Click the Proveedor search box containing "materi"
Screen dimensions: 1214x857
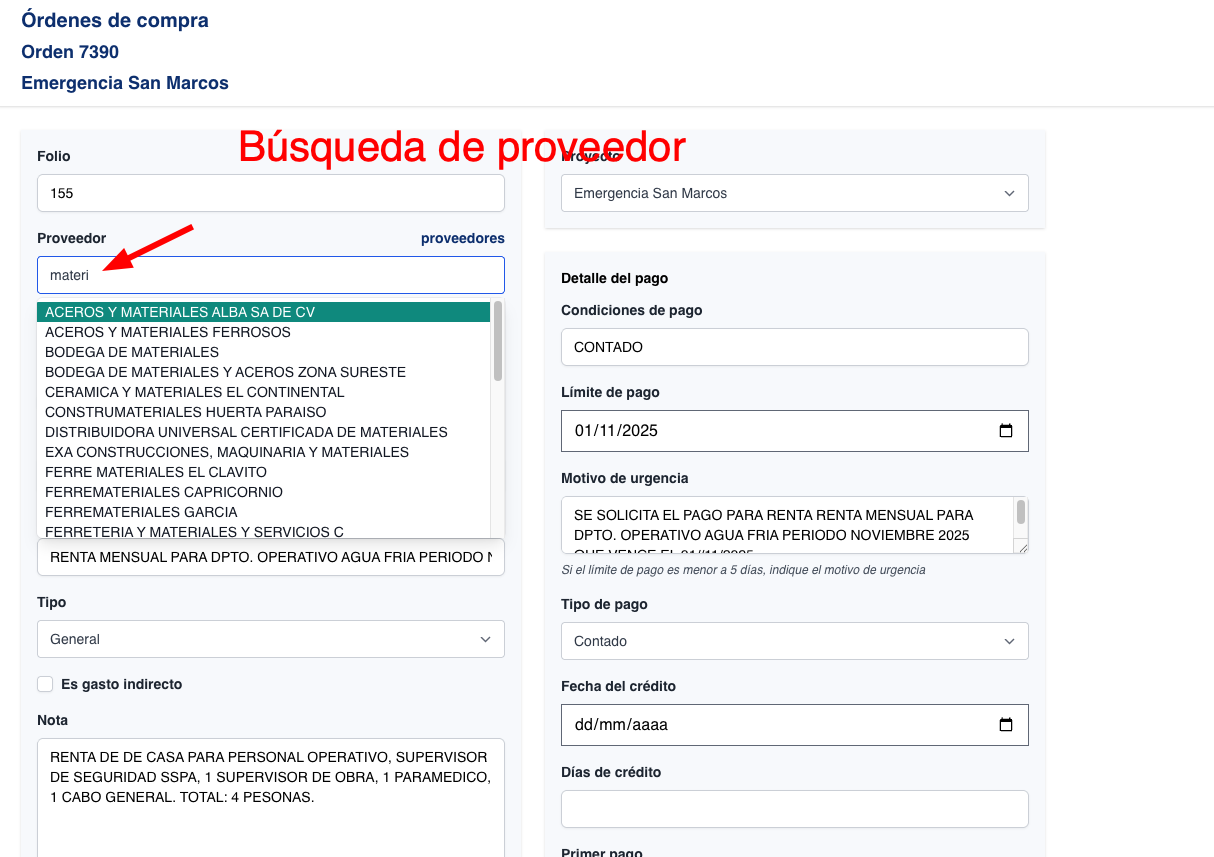click(270, 274)
